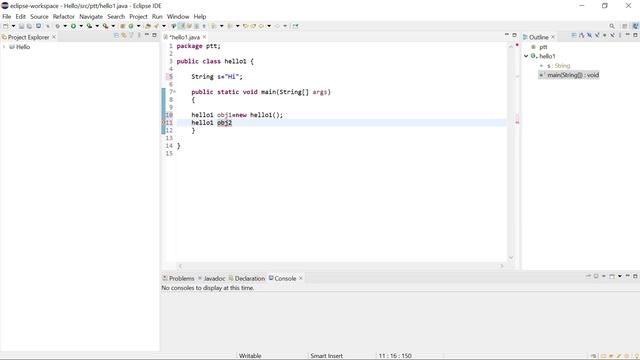Click the External Tools run icon
Image resolution: width=640 pixels, height=360 pixels.
pos(105,26)
